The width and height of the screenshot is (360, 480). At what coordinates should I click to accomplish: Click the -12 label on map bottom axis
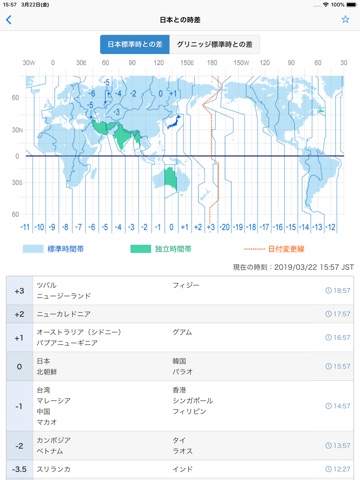(x=331, y=227)
